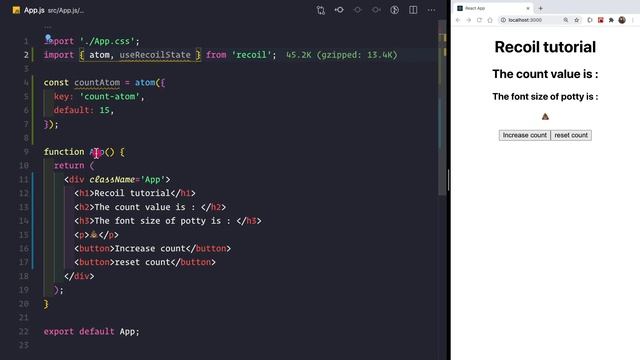Click the reset count button code line
Viewport: 640px width, 360px height.
pyautogui.click(x=145, y=262)
